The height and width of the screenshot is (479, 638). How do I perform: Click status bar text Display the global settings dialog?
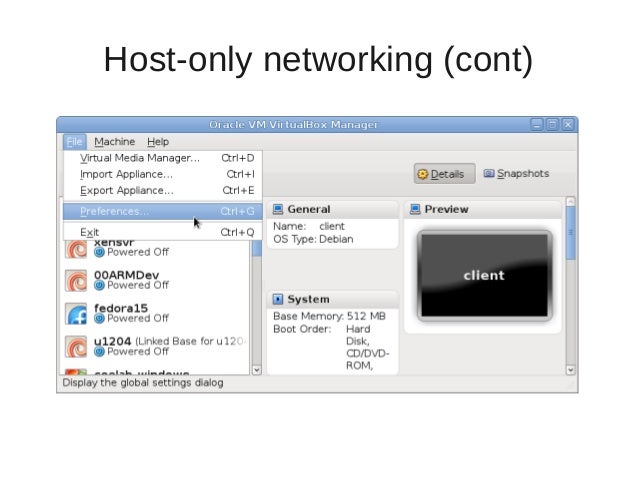coord(143,383)
